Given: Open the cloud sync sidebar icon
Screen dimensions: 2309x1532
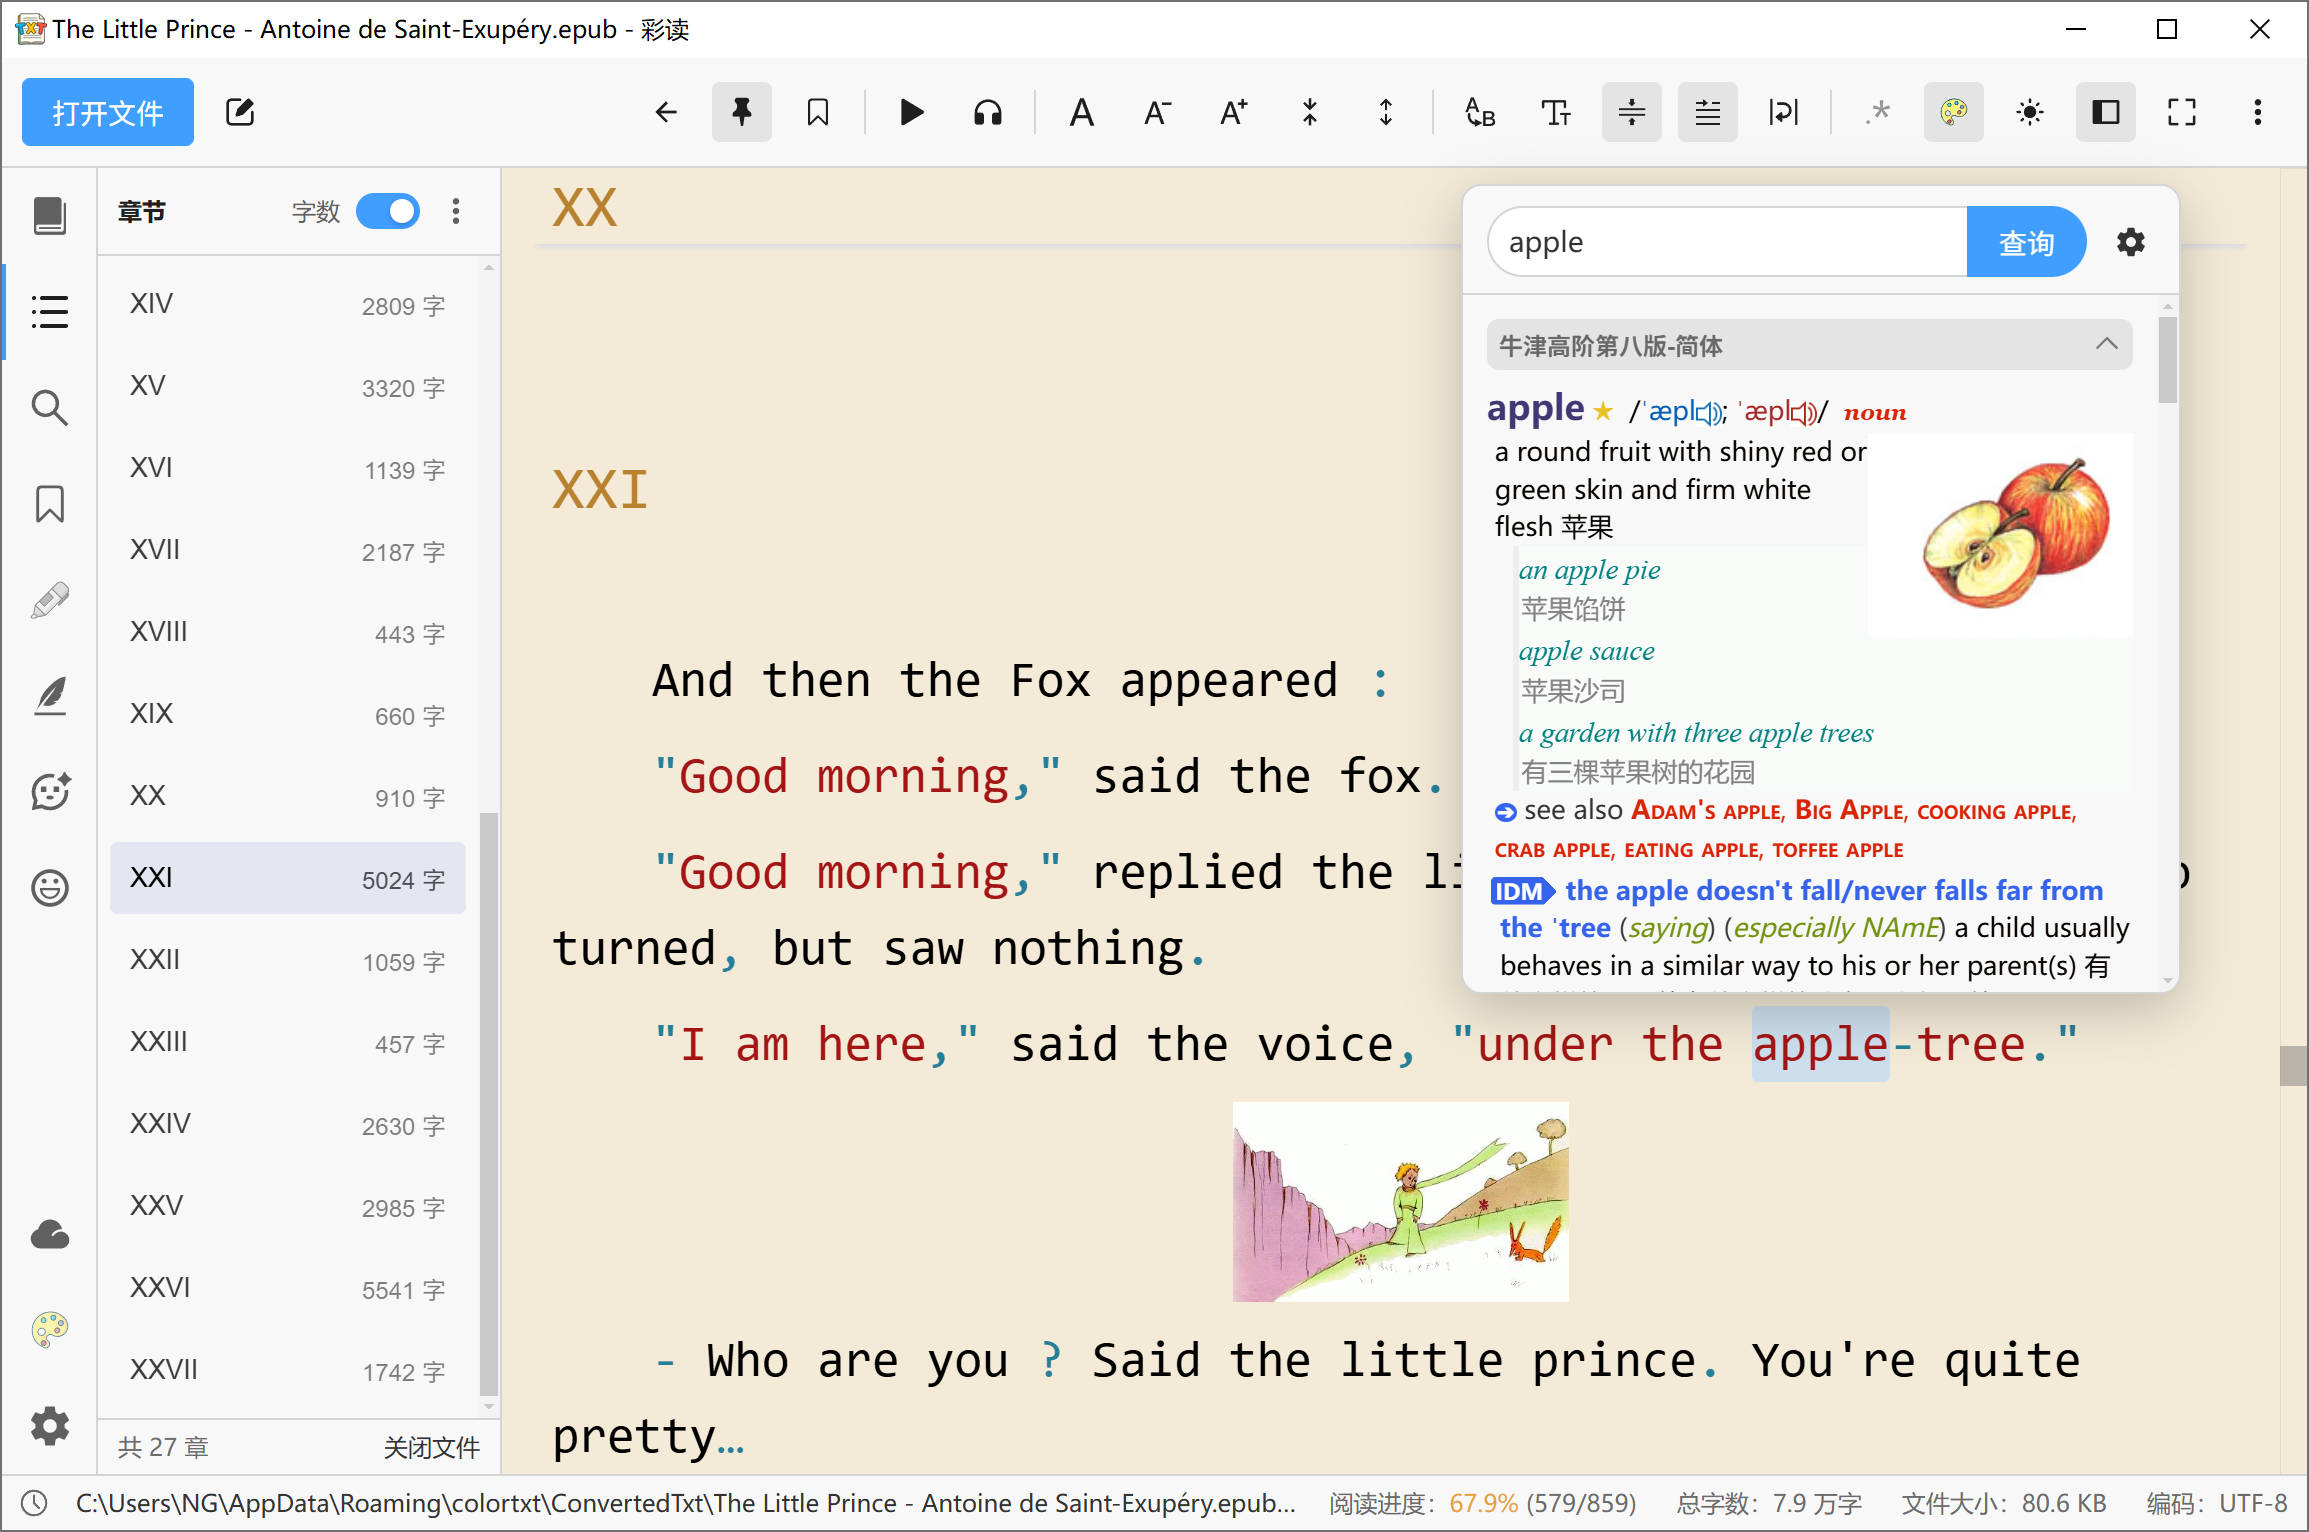Looking at the screenshot, I should tap(49, 1235).
